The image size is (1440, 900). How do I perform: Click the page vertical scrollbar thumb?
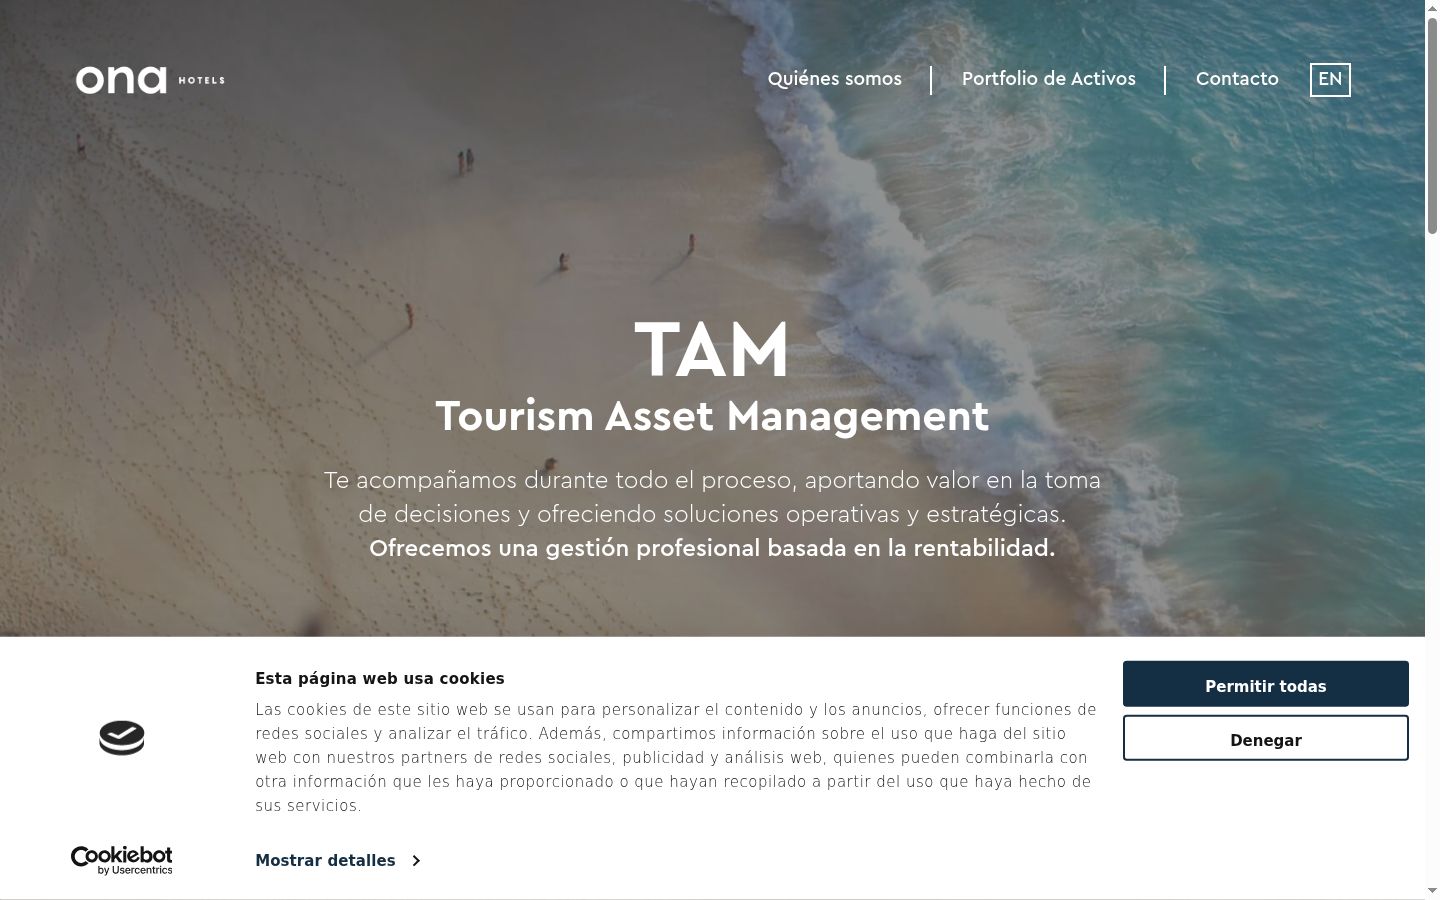[1432, 126]
